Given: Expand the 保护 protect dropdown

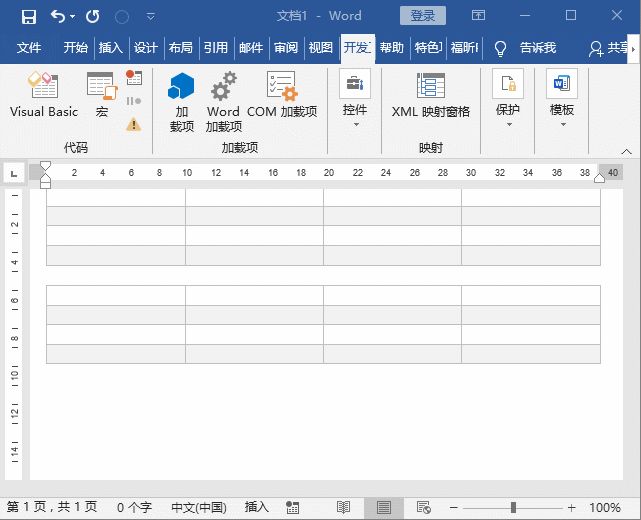Looking at the screenshot, I should [x=508, y=98].
